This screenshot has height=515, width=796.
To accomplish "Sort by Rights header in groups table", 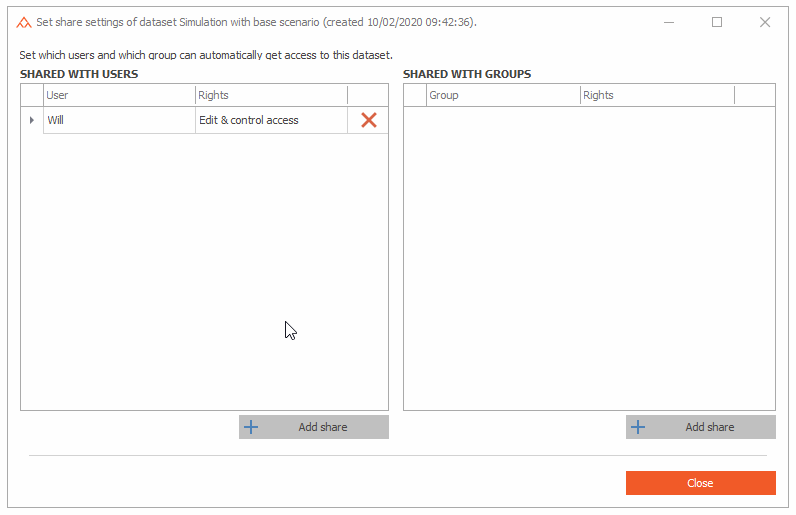I will [657, 95].
